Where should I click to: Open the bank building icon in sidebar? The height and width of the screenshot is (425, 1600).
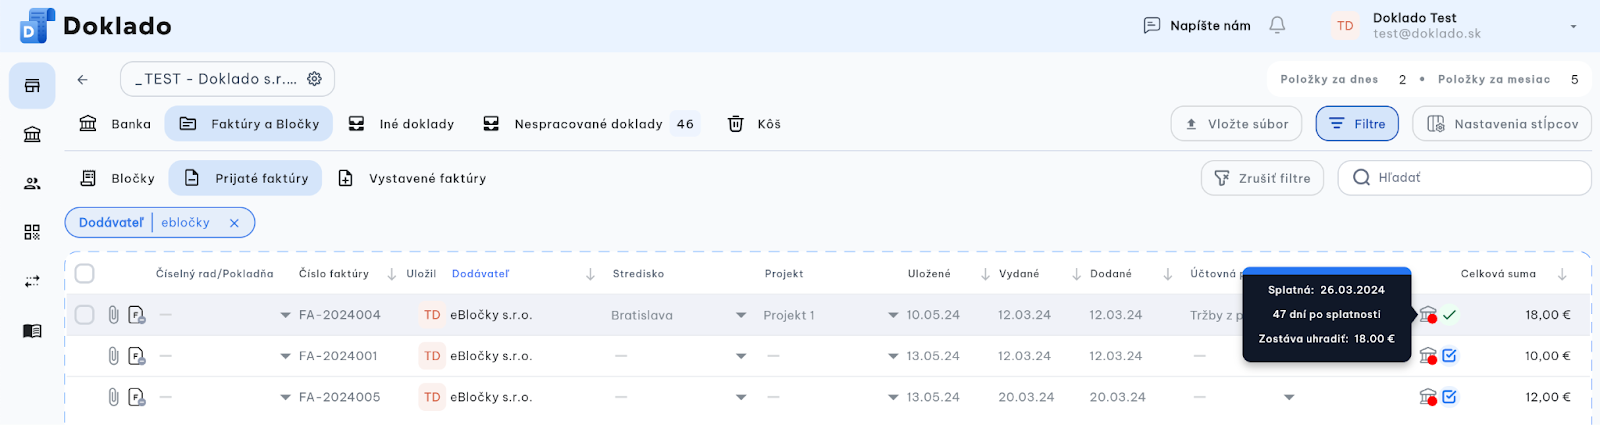(32, 135)
